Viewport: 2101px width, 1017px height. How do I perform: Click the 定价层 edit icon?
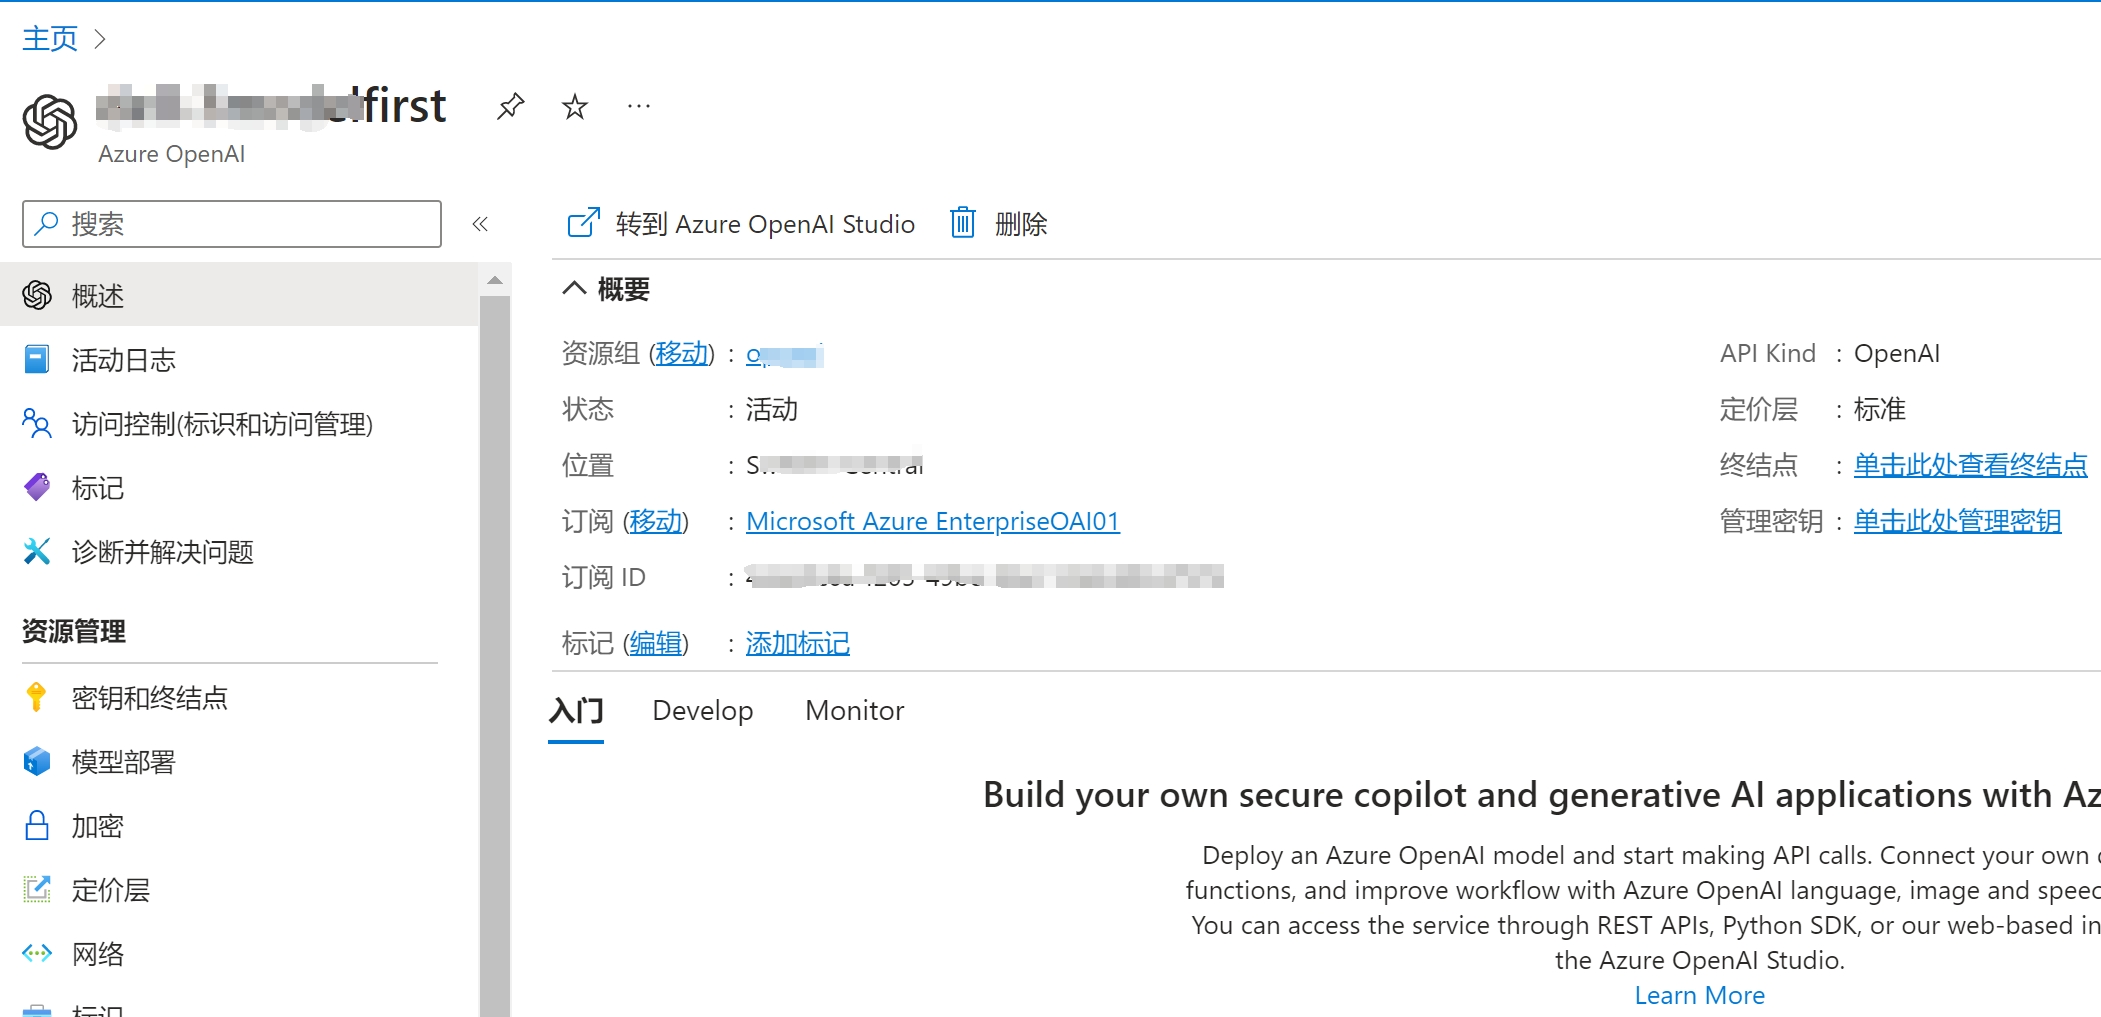click(x=37, y=889)
